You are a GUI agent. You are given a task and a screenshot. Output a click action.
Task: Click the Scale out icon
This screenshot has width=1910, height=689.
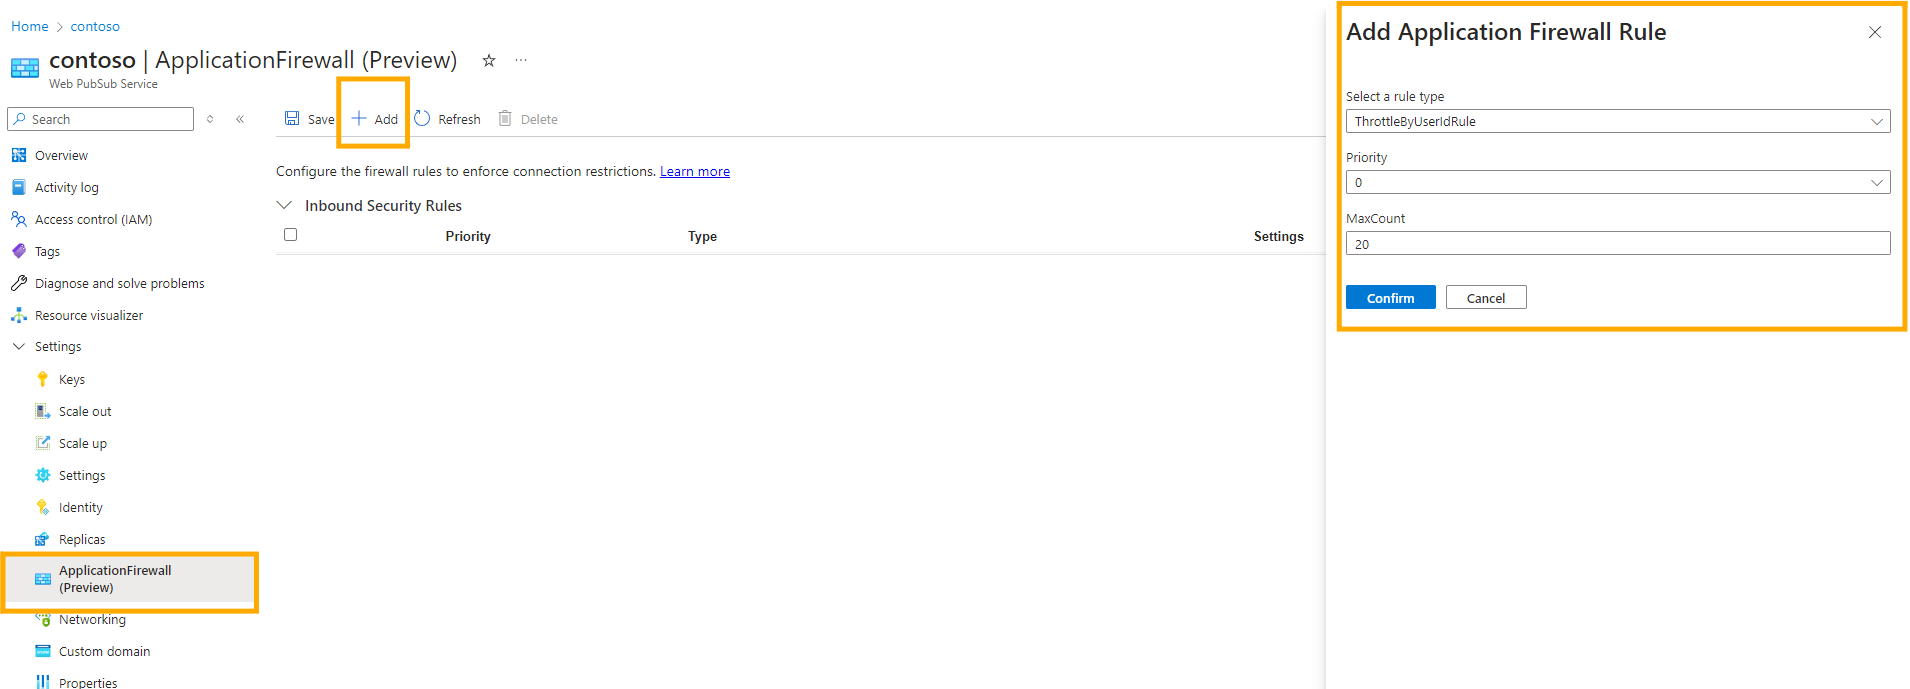[42, 411]
